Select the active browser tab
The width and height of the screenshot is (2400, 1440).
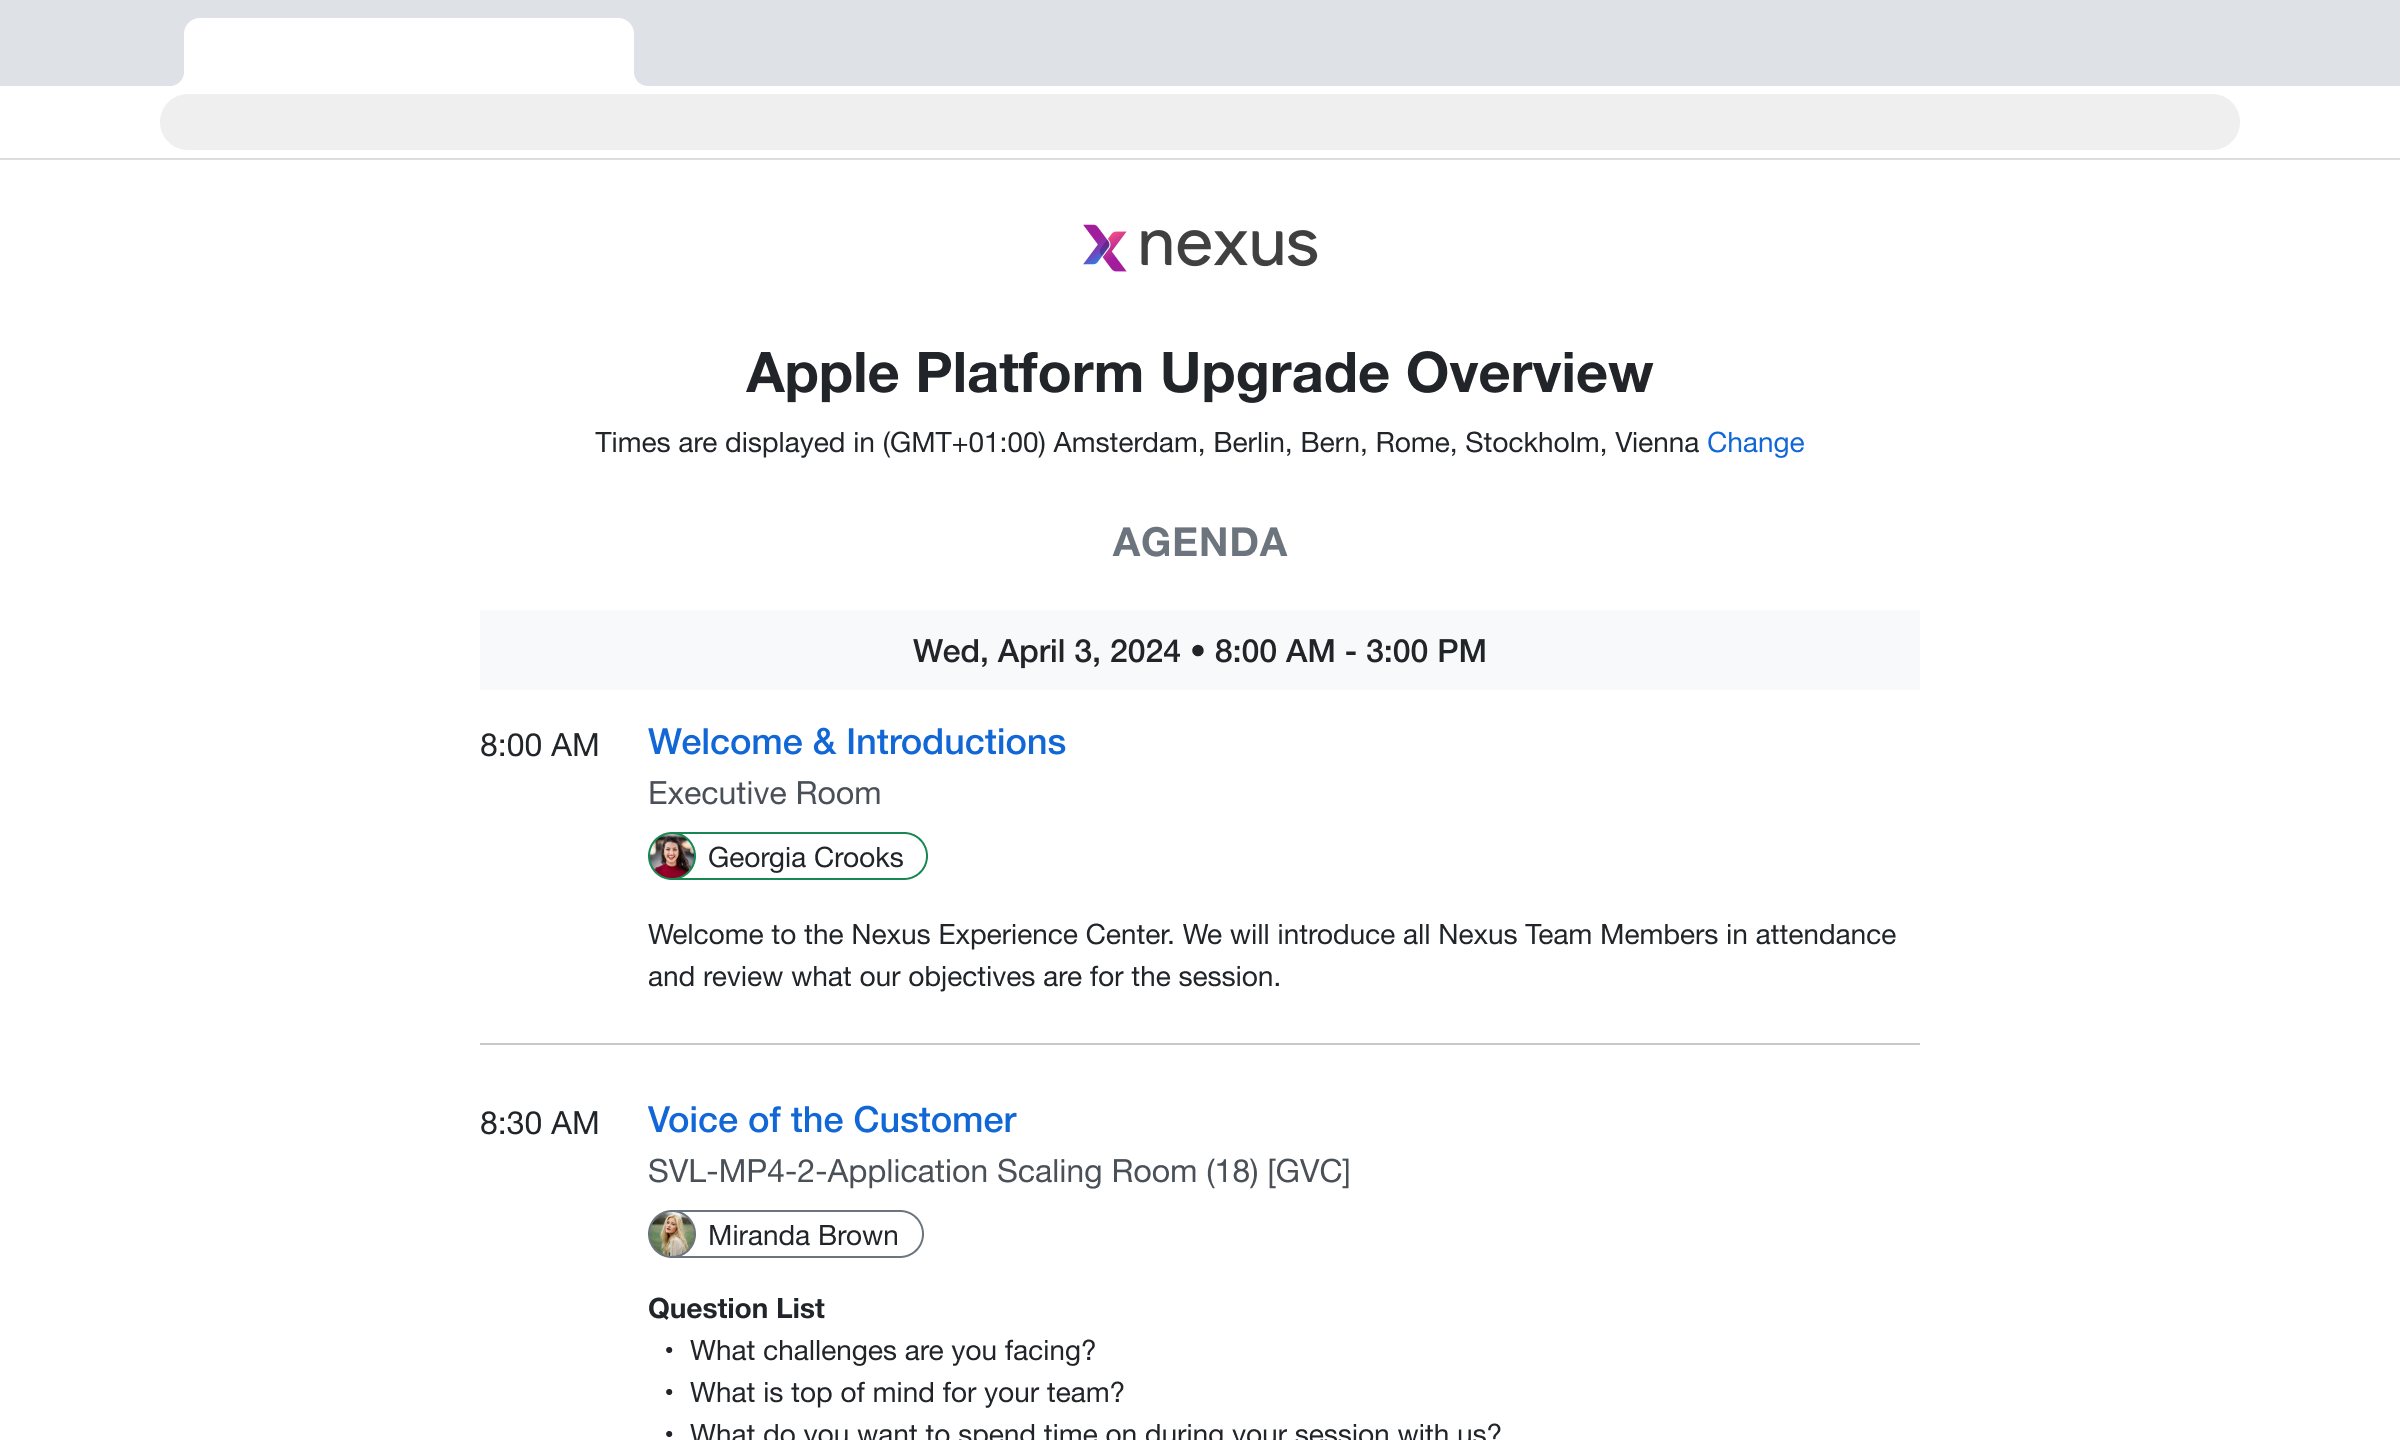[408, 52]
